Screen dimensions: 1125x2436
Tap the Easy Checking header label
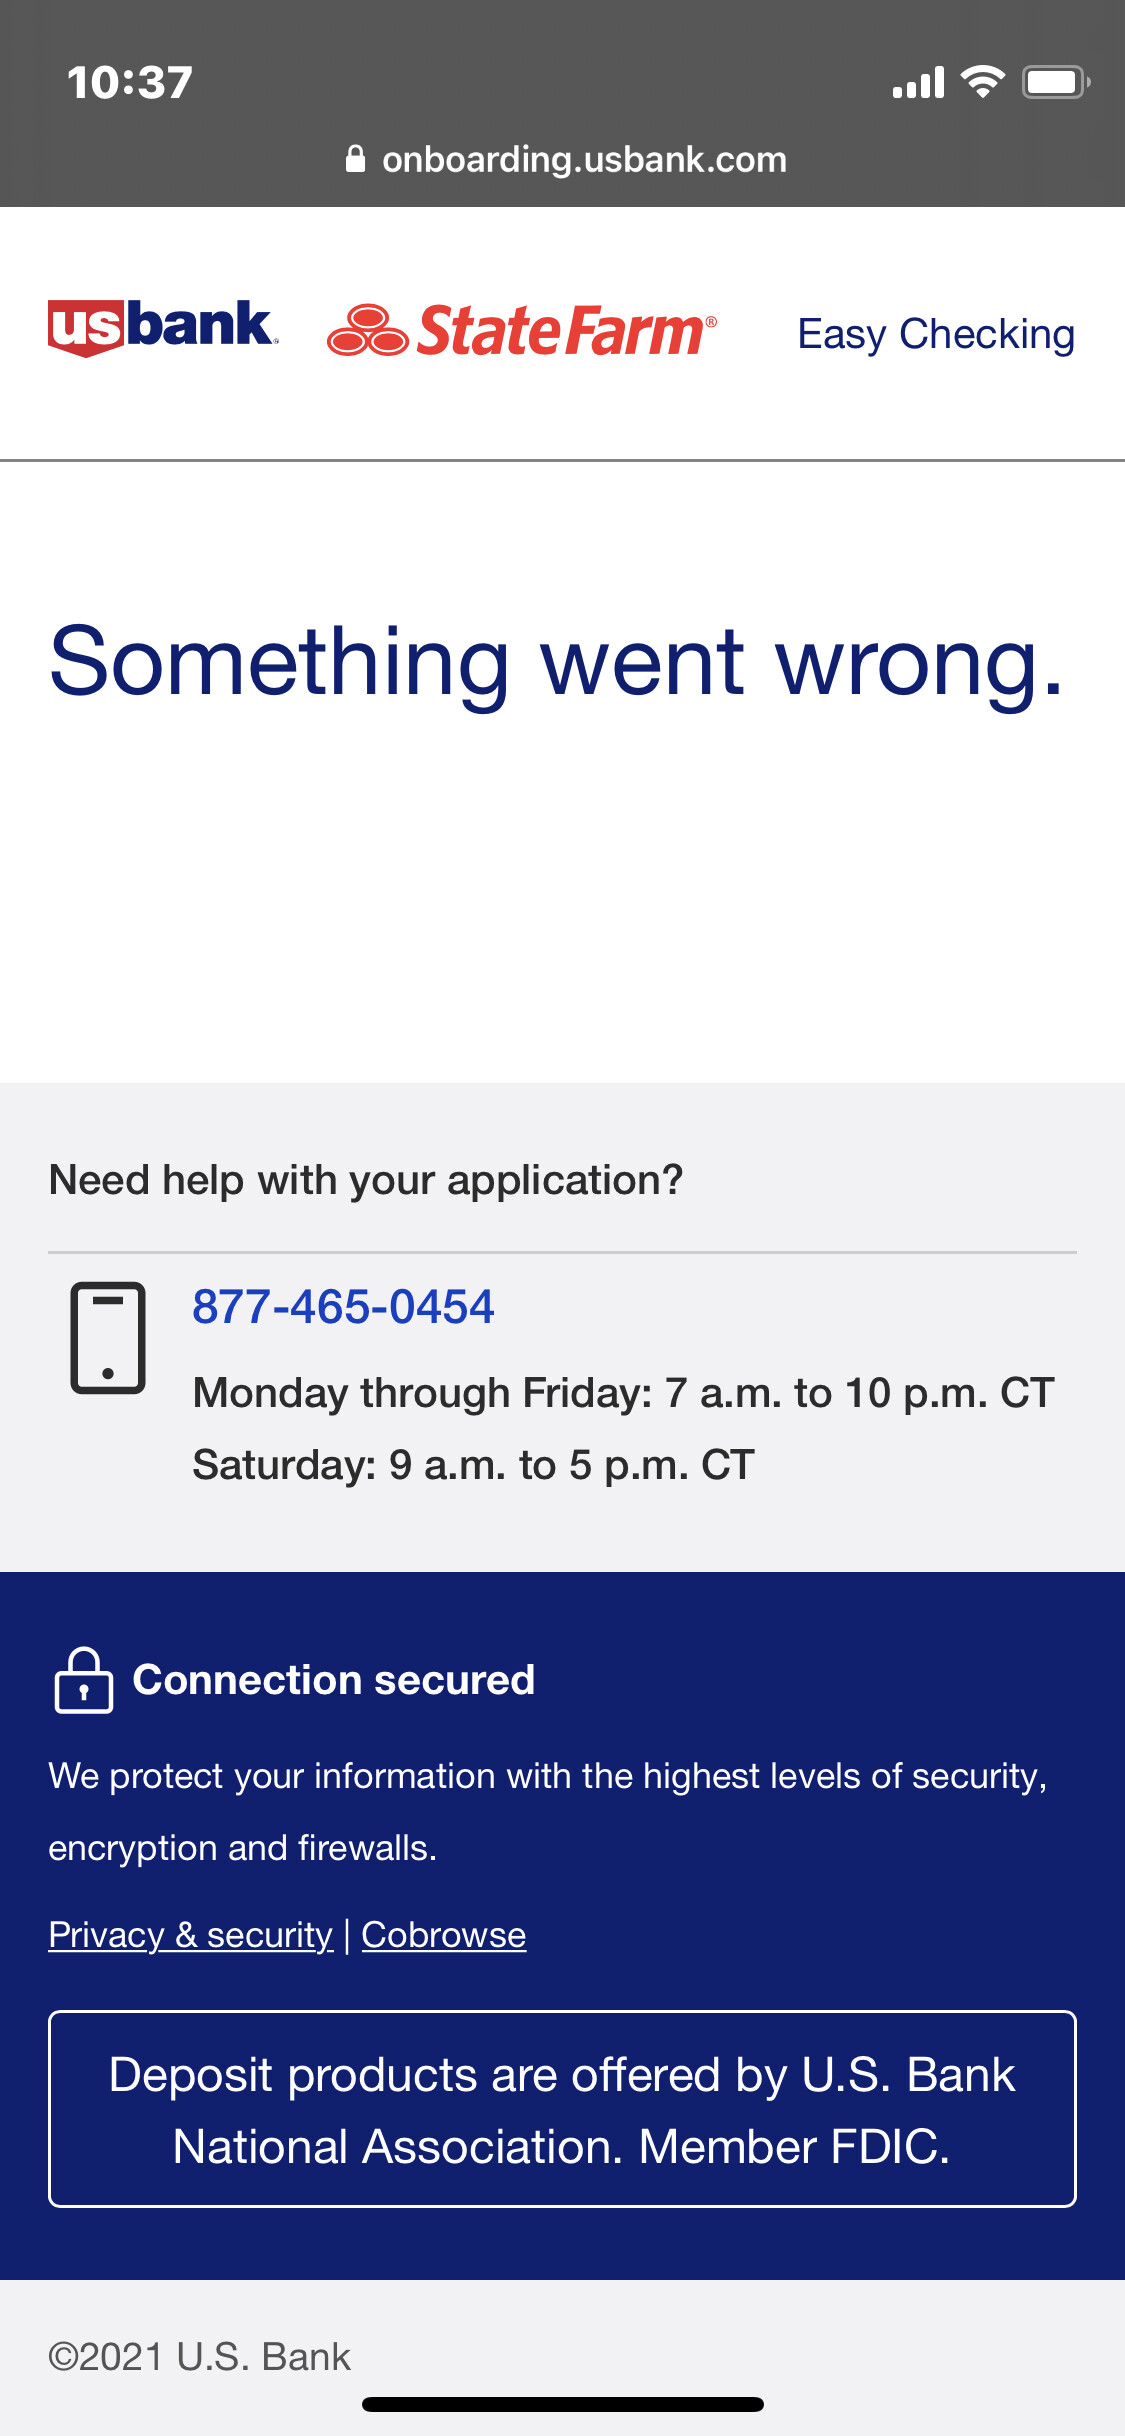click(936, 334)
